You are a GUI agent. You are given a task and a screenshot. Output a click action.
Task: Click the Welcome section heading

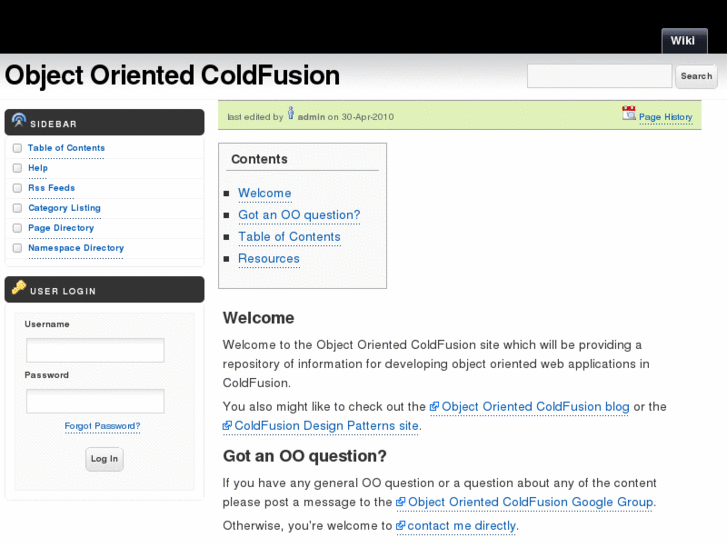[x=258, y=318]
